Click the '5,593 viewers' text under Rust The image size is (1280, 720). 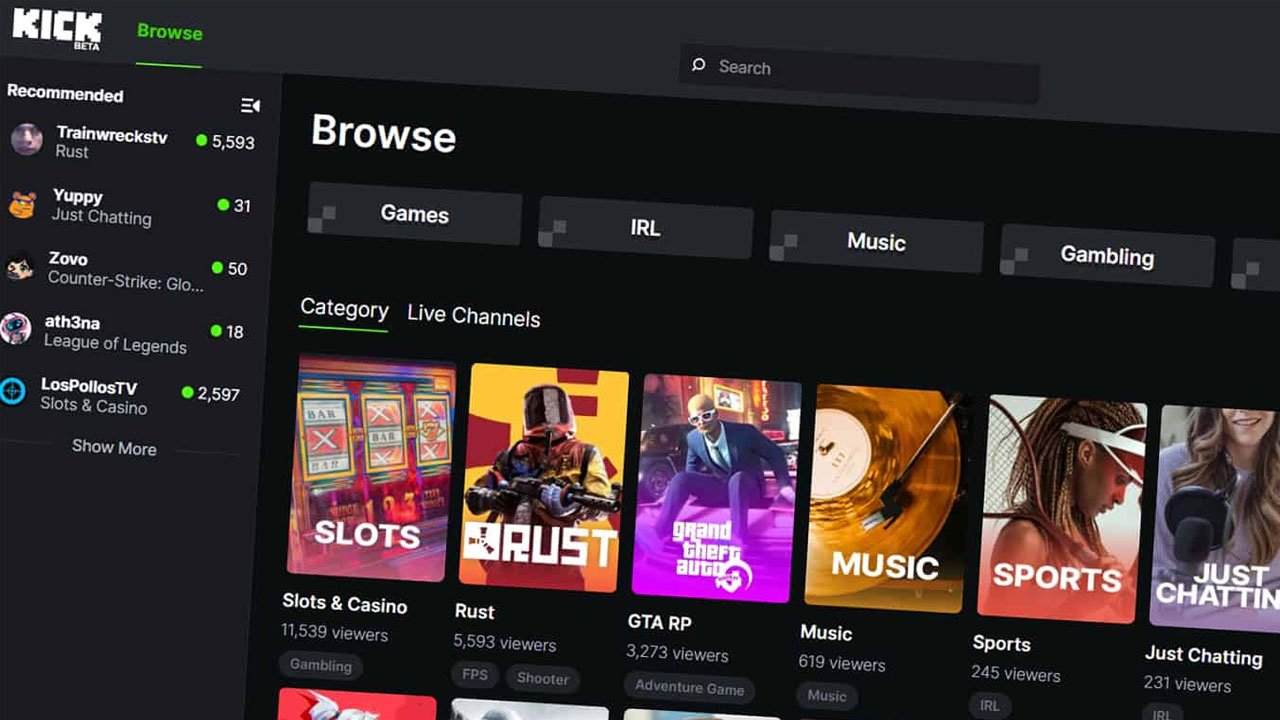point(504,642)
